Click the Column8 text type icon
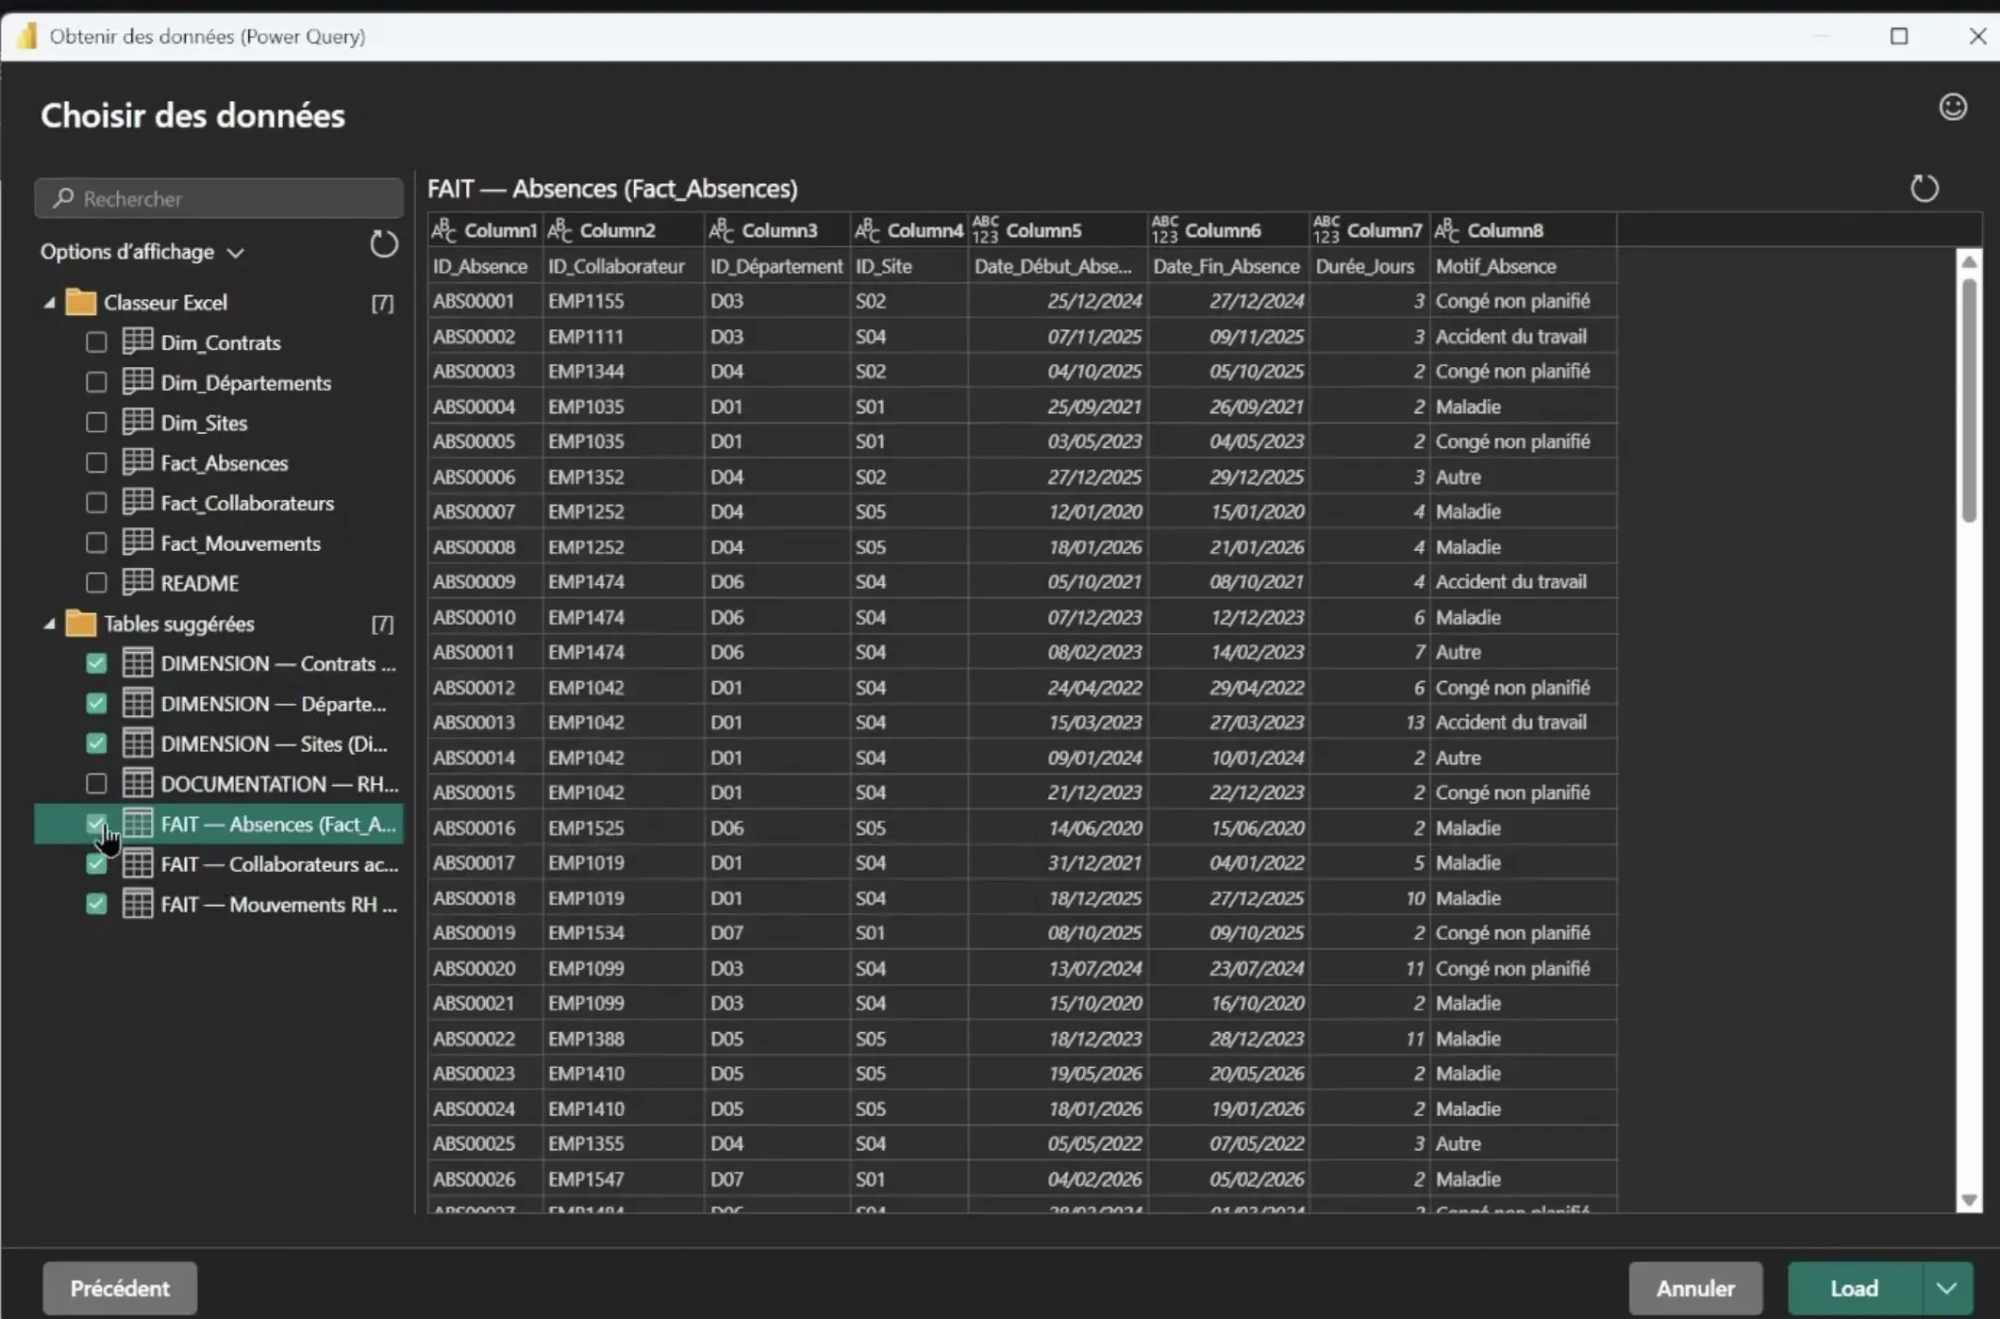 tap(1447, 230)
